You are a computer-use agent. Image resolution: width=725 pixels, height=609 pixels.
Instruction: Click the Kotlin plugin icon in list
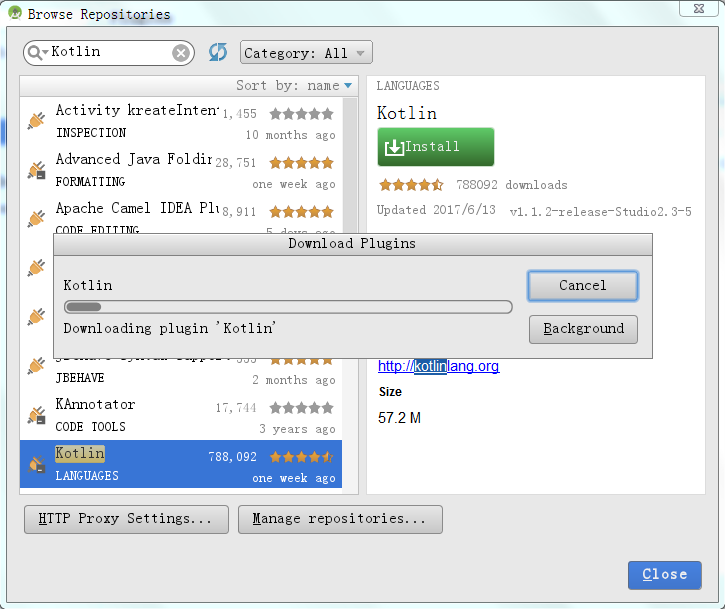point(37,464)
